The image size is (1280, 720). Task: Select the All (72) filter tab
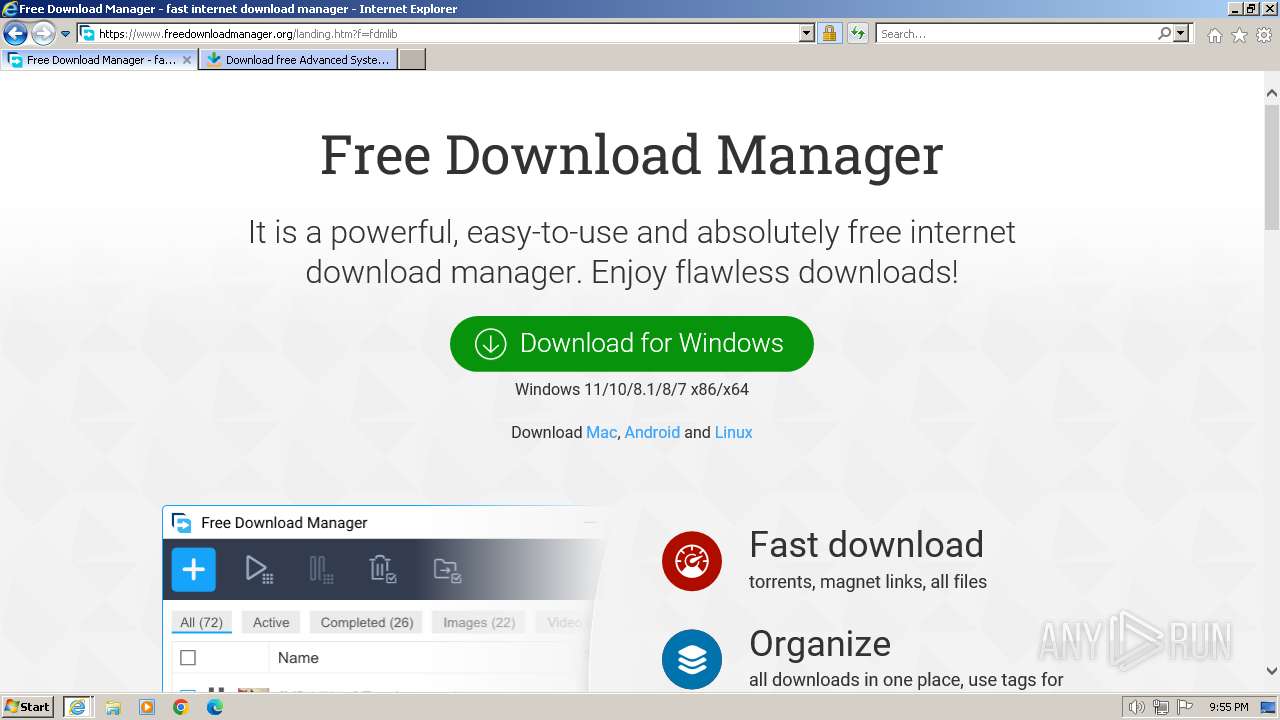click(201, 622)
